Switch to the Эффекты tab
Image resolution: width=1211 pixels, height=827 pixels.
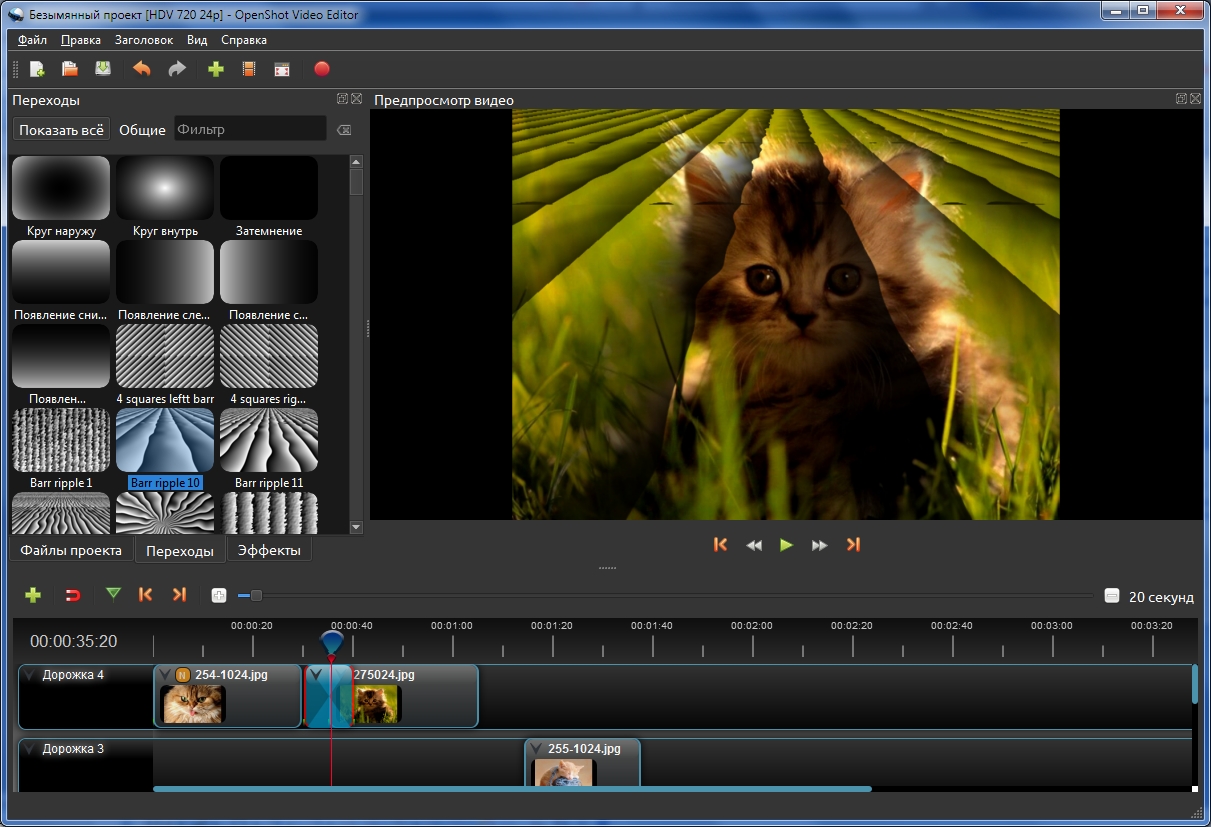[269, 550]
